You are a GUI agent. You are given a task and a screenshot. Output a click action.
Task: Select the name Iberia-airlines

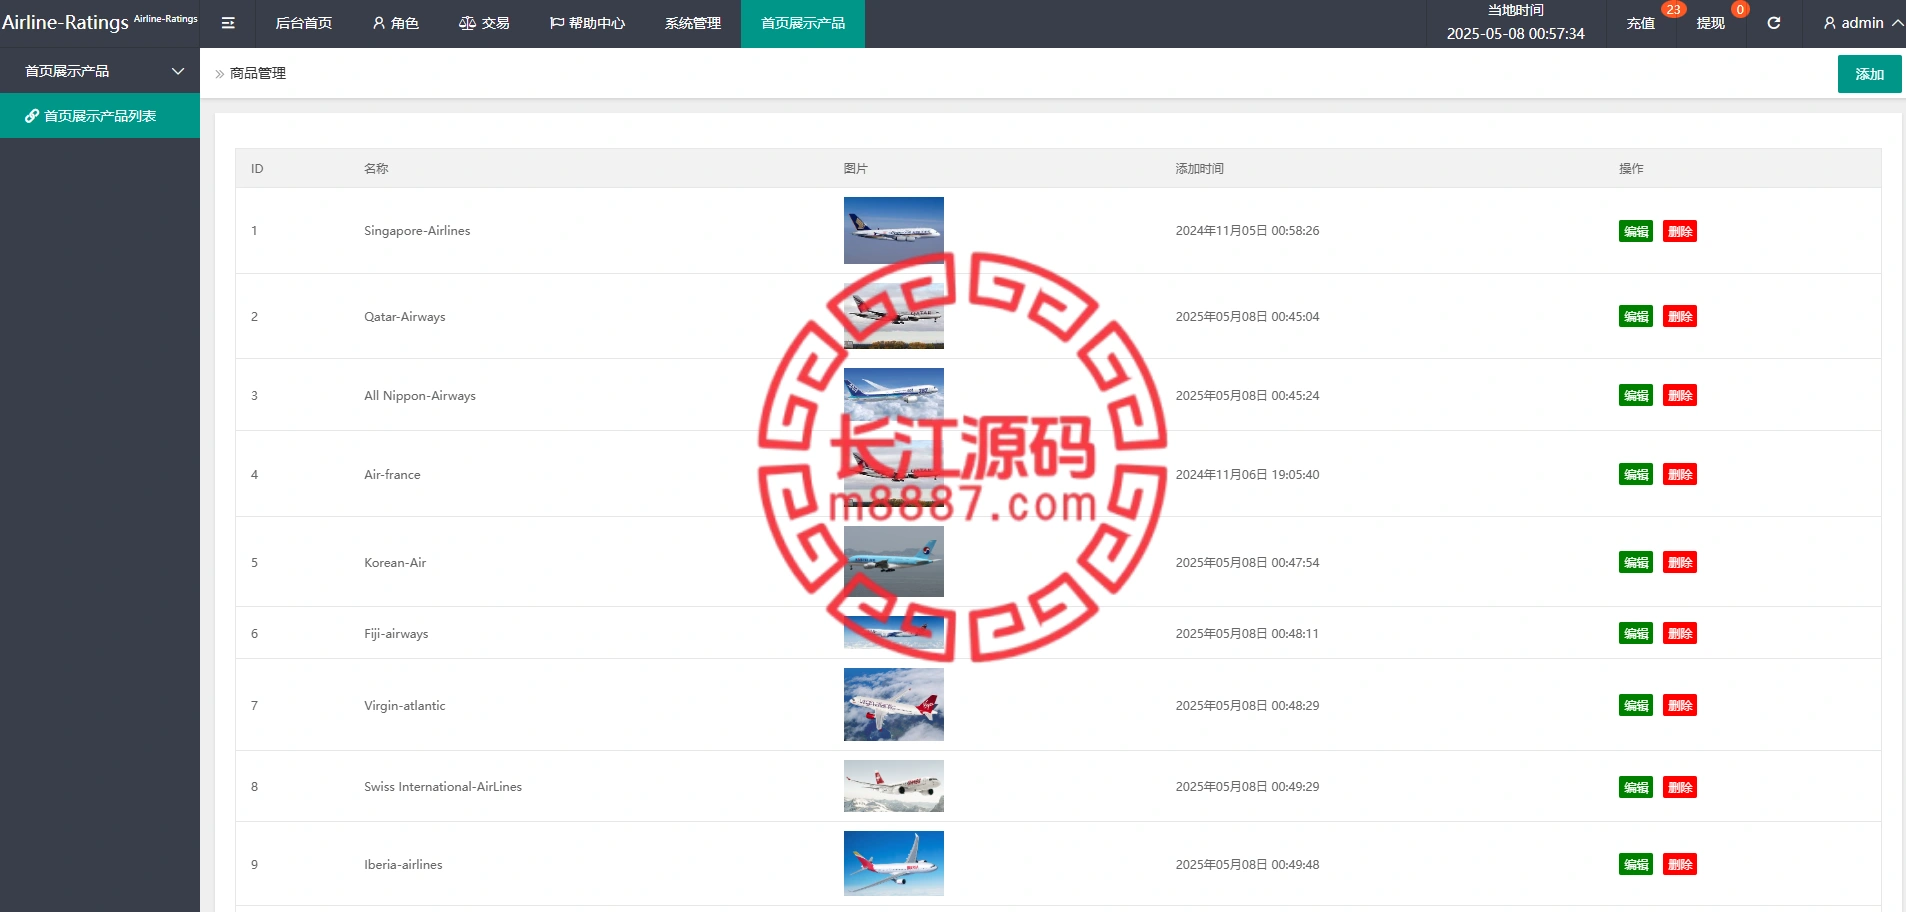click(x=403, y=864)
